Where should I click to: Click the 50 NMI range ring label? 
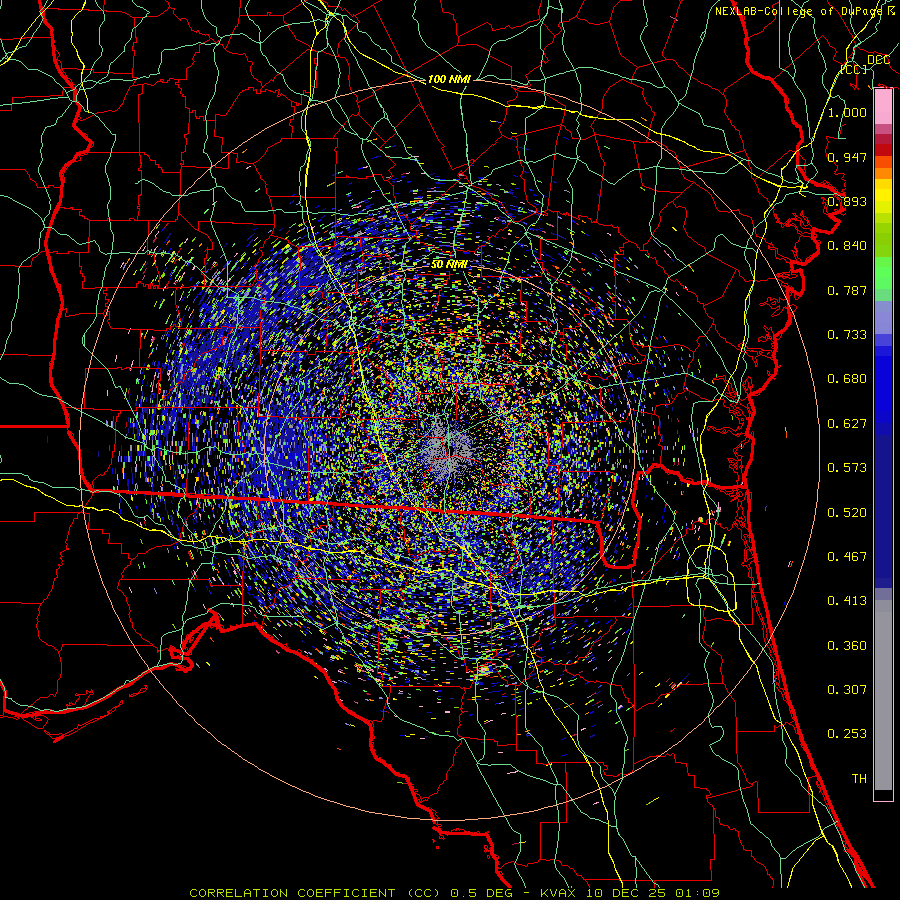tap(449, 265)
